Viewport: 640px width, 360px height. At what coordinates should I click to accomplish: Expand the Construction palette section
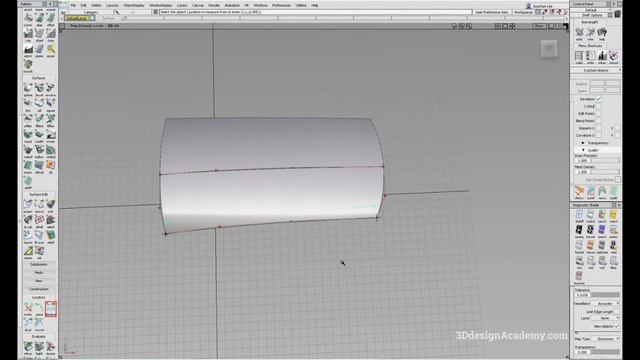pos(39,289)
